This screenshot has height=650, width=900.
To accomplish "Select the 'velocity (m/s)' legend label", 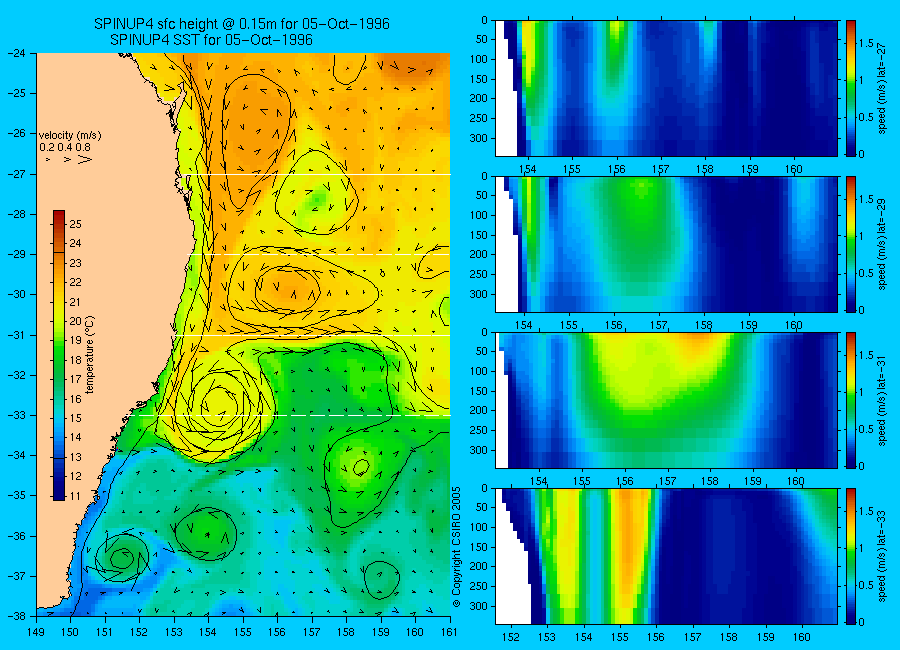I will (69, 136).
